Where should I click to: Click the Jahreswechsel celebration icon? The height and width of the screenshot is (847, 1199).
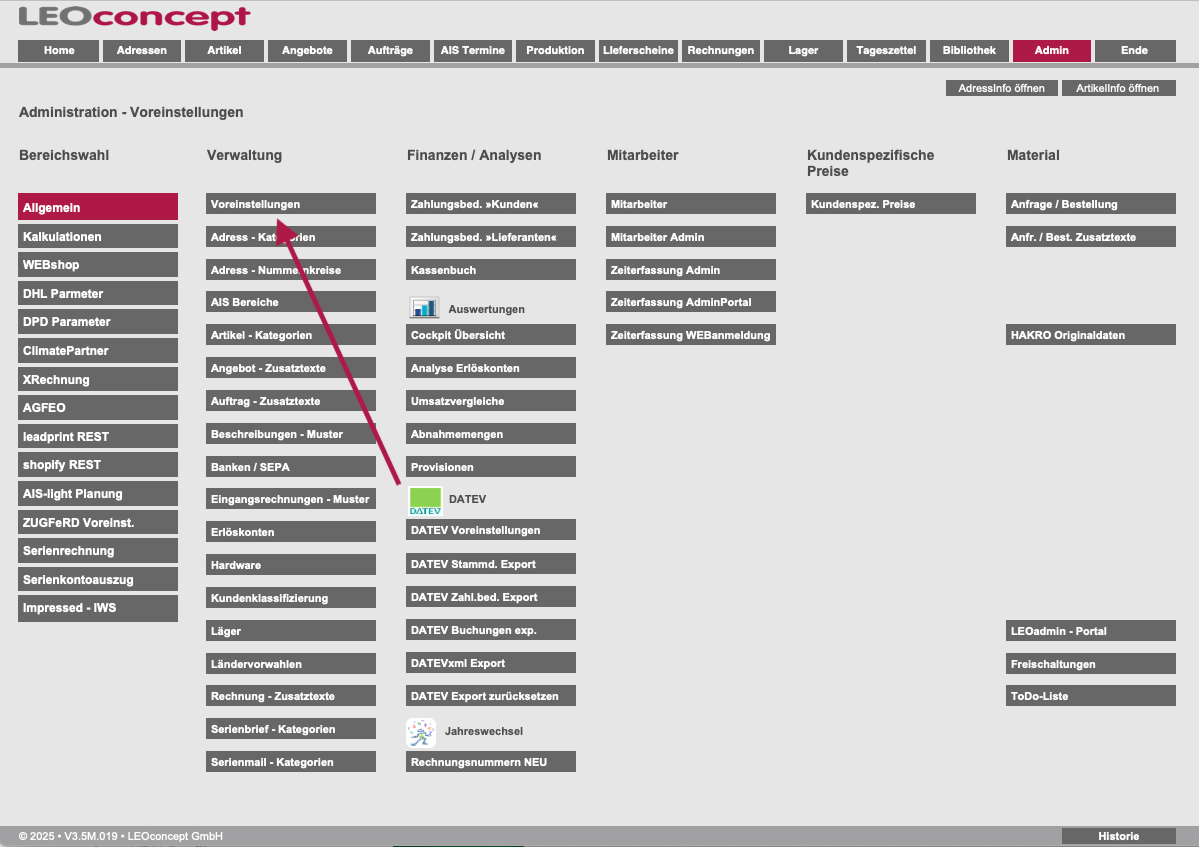(x=421, y=732)
